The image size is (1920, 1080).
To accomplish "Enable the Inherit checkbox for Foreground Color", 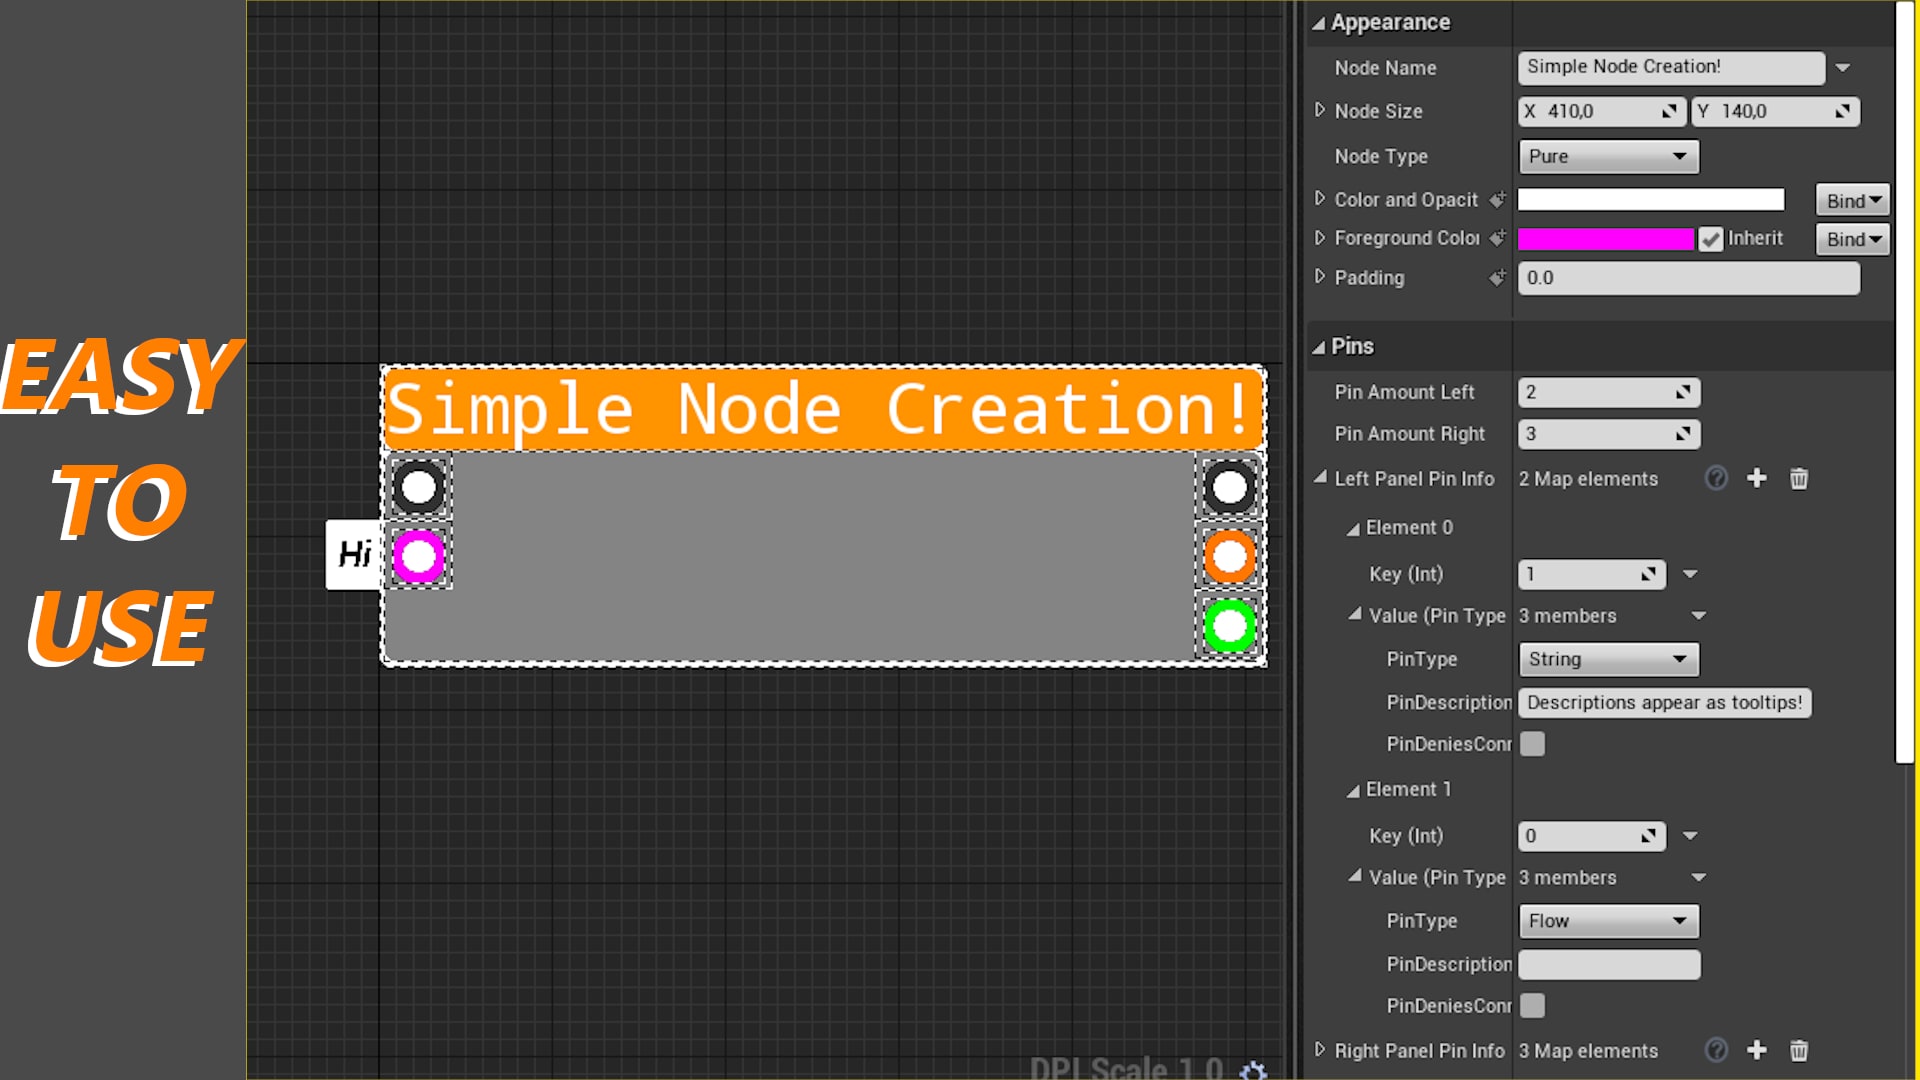I will coord(1711,239).
